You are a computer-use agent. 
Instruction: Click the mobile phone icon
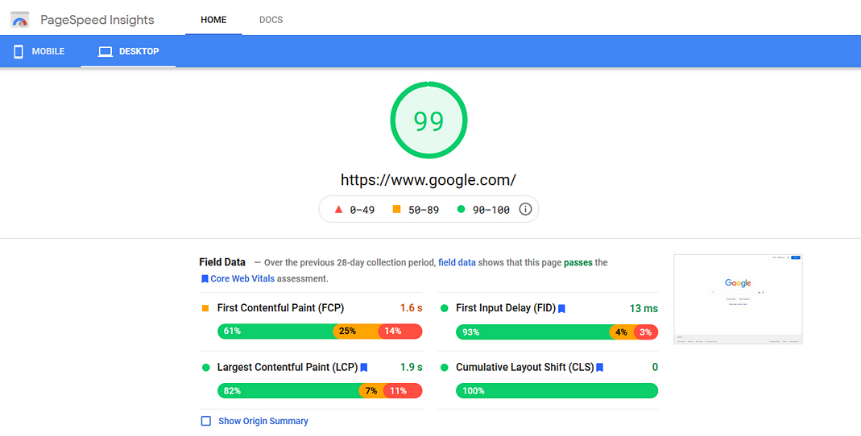coord(18,52)
